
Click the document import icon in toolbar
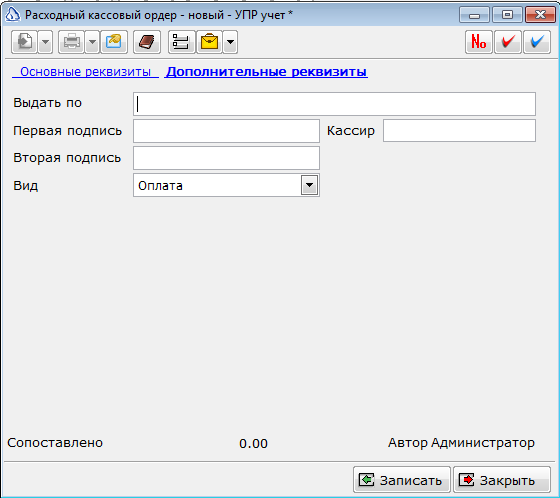(24, 42)
